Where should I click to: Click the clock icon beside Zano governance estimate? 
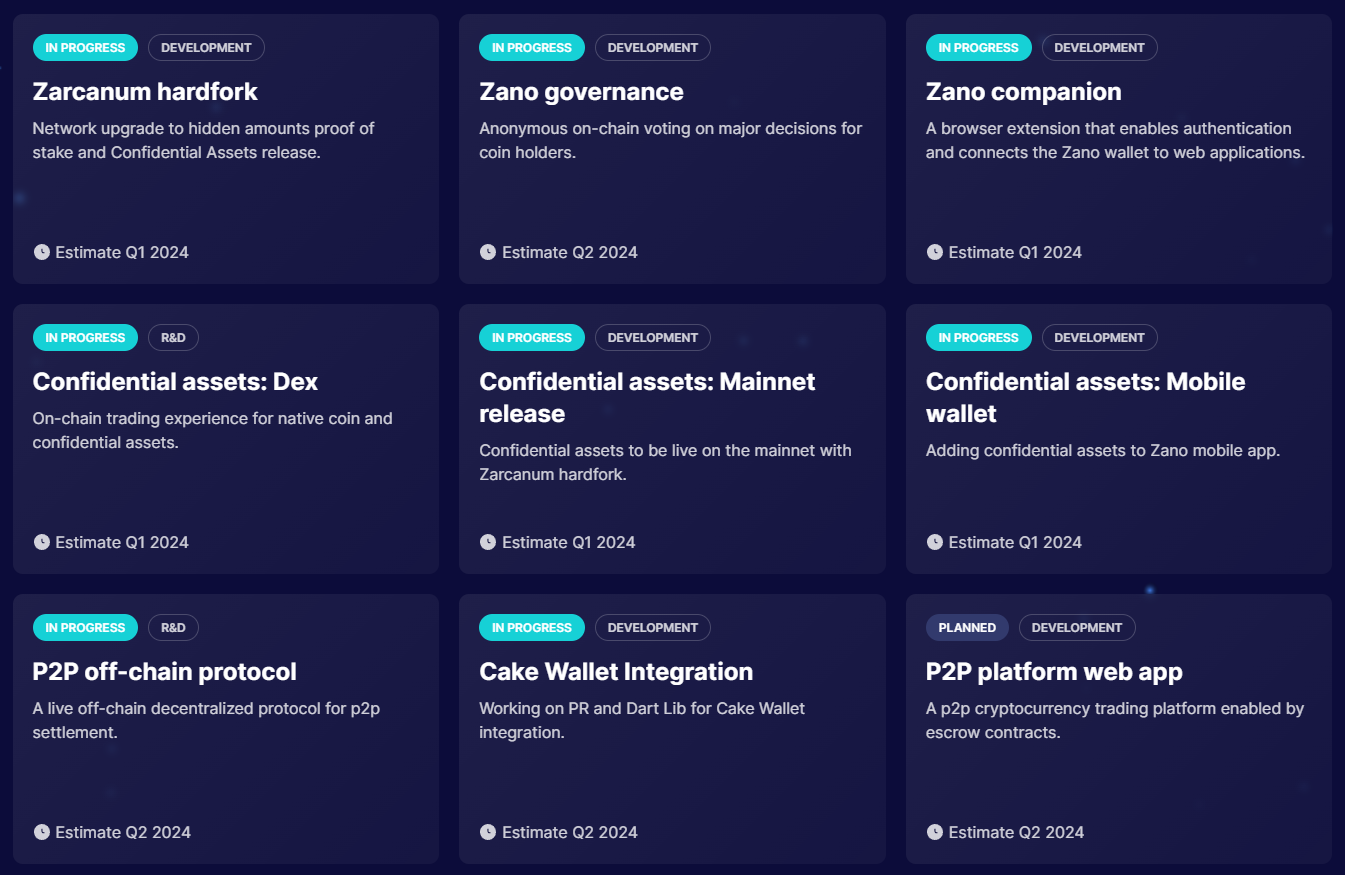pyautogui.click(x=489, y=252)
